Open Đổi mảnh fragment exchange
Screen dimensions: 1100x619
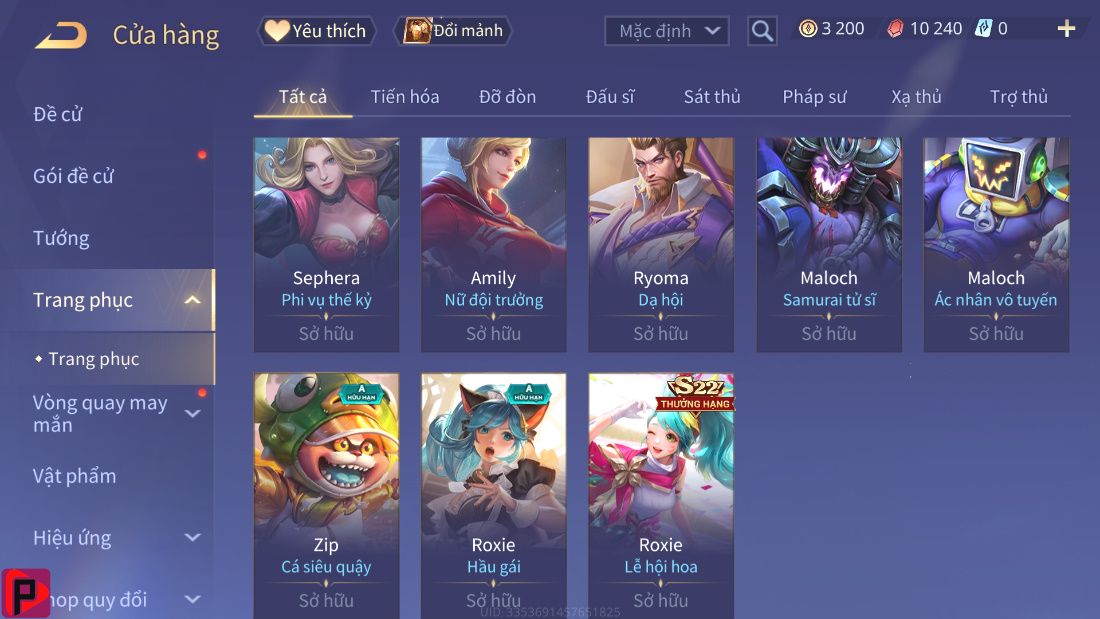pos(455,31)
